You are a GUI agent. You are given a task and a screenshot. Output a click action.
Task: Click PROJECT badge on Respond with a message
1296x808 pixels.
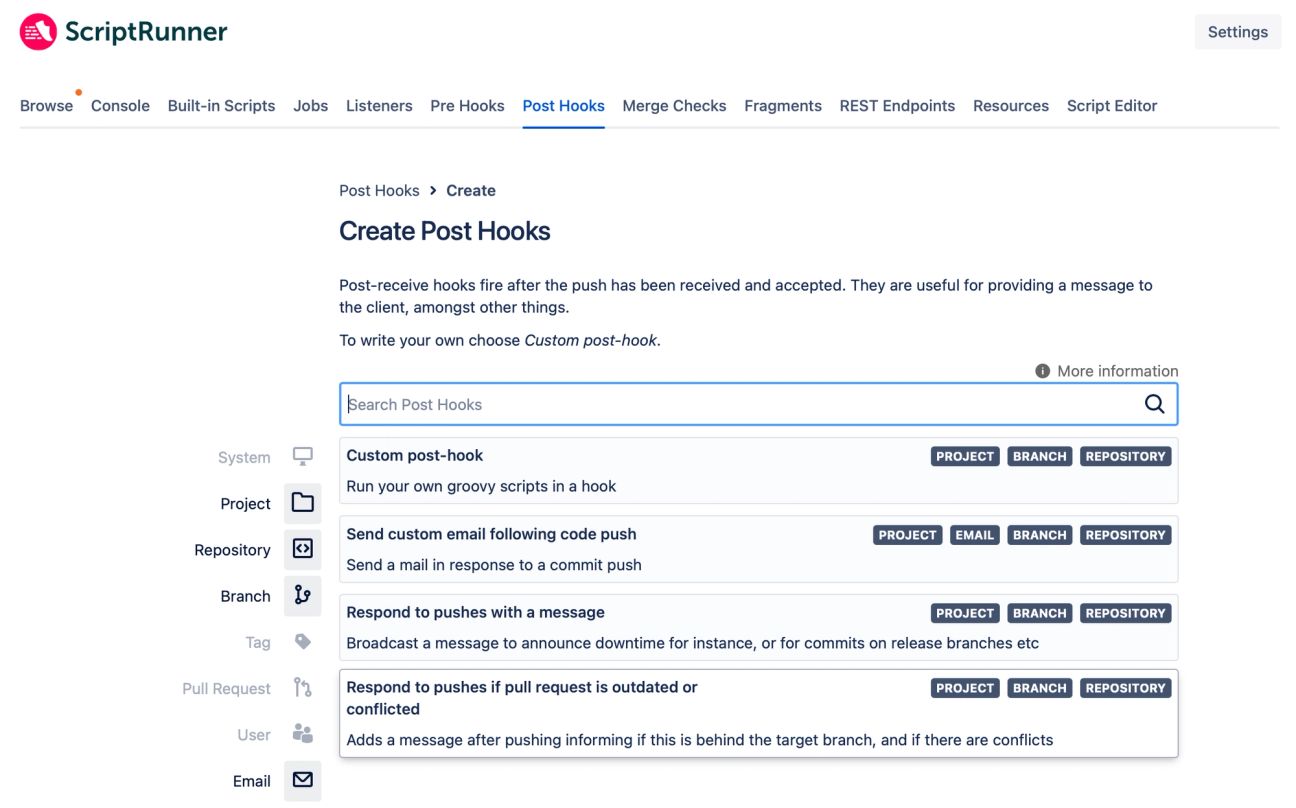965,613
